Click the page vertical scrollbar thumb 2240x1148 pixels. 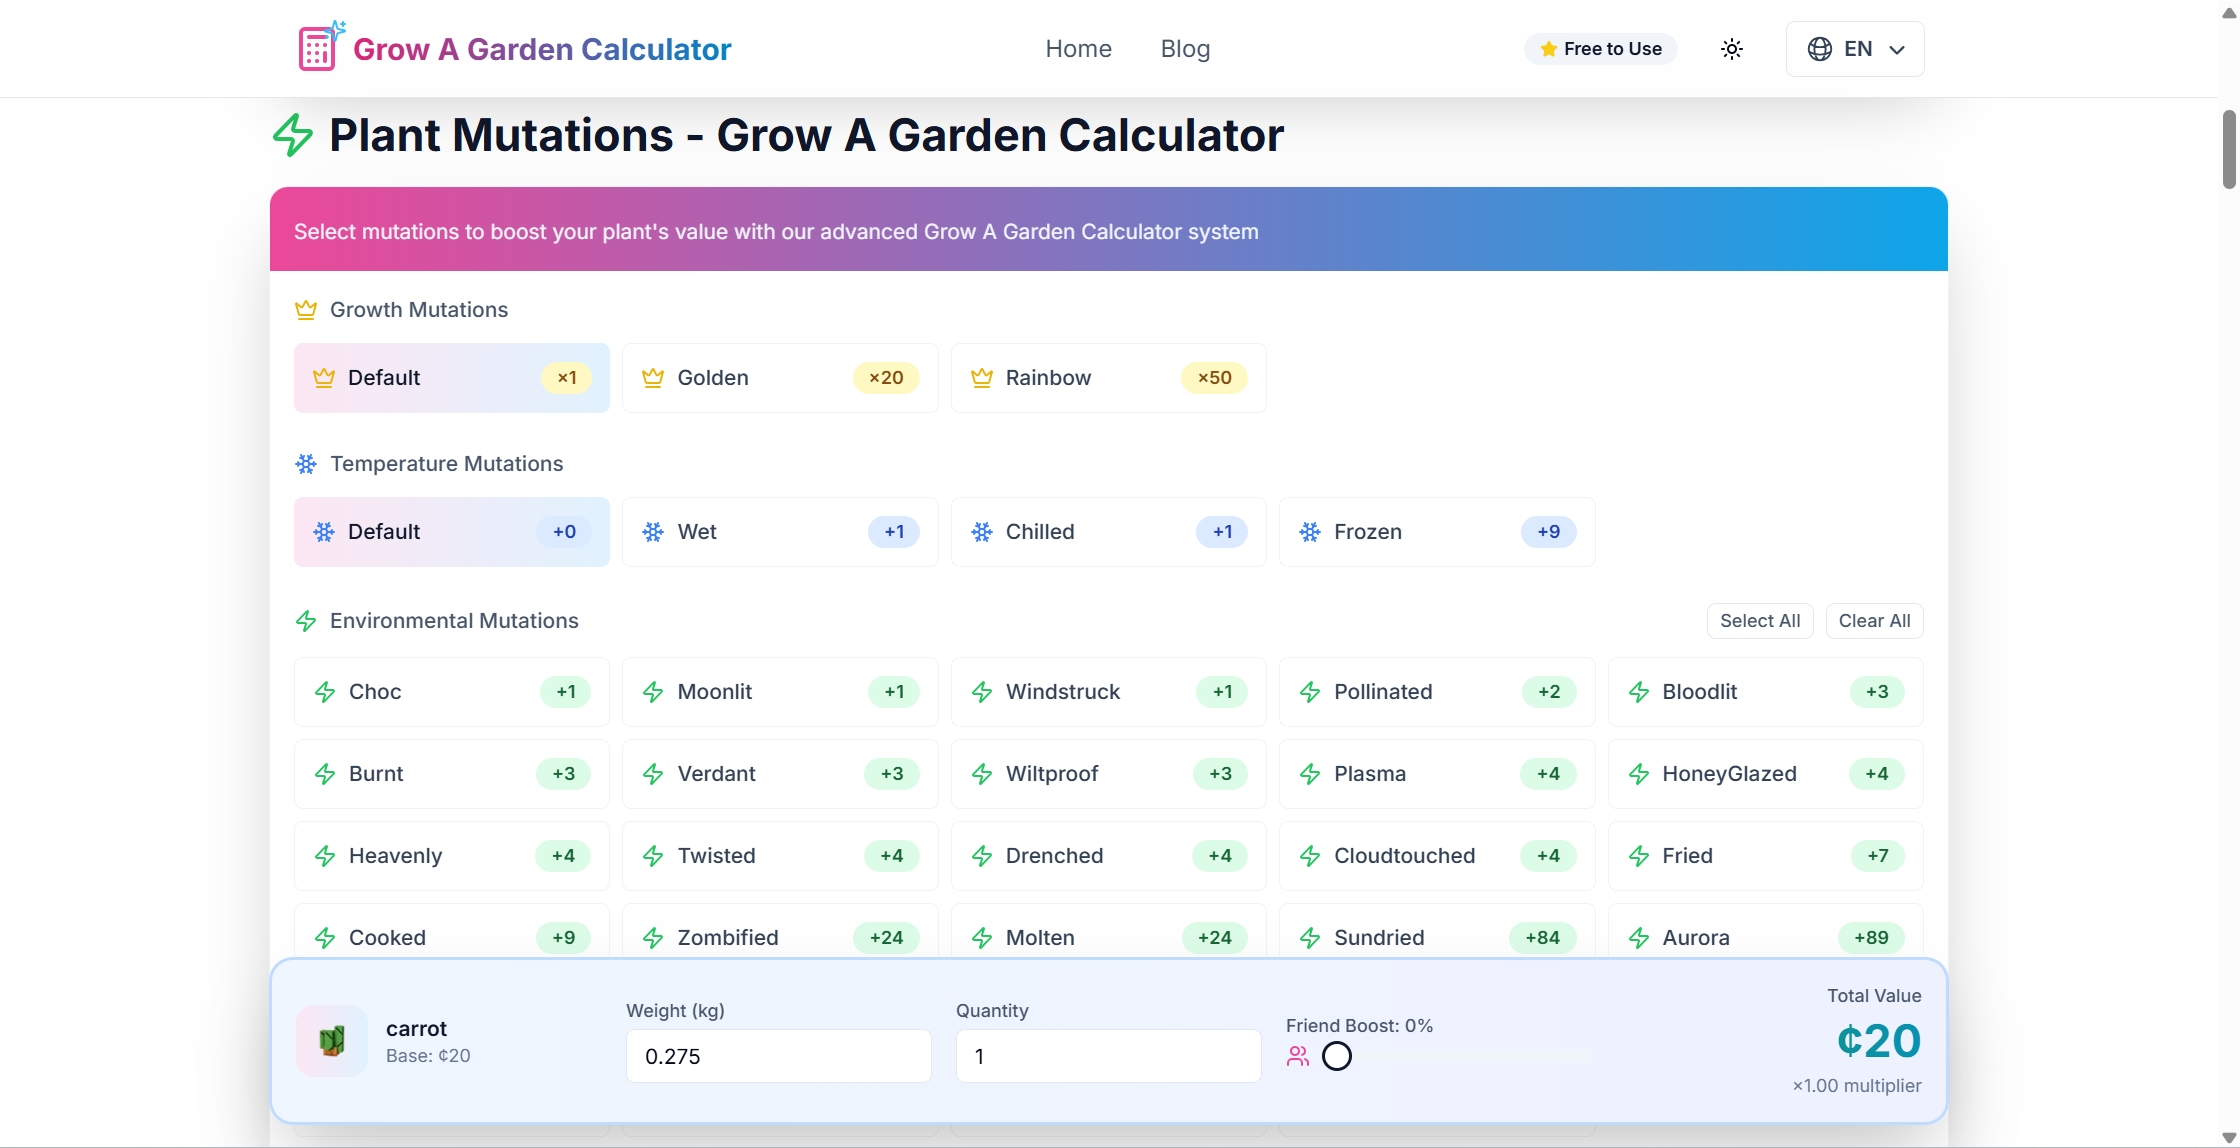[x=2229, y=149]
